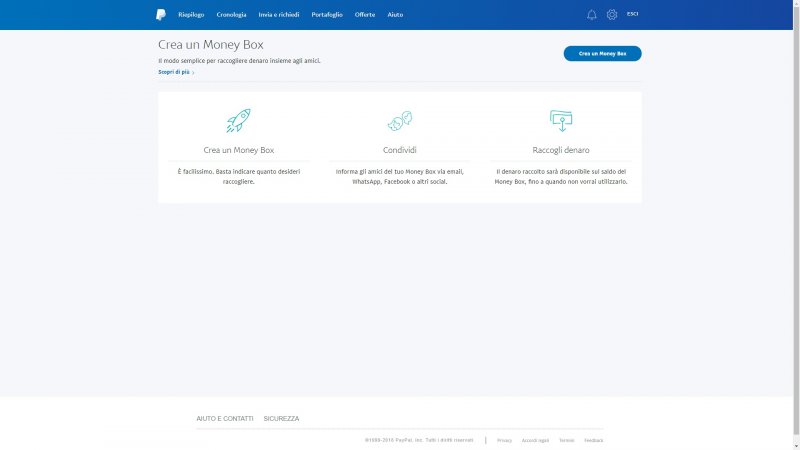Open Portafoglio from the navigation bar

[x=327, y=15]
